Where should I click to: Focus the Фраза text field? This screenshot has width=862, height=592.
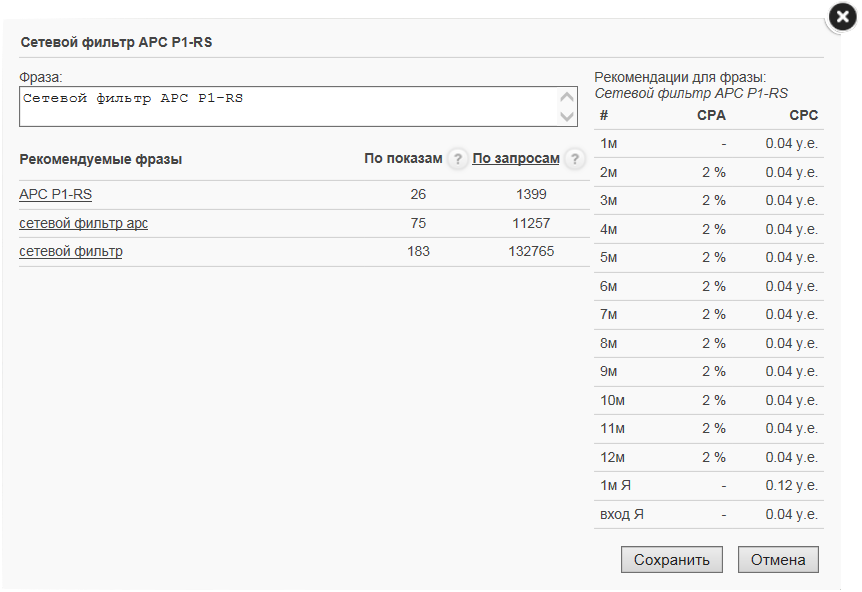298,106
